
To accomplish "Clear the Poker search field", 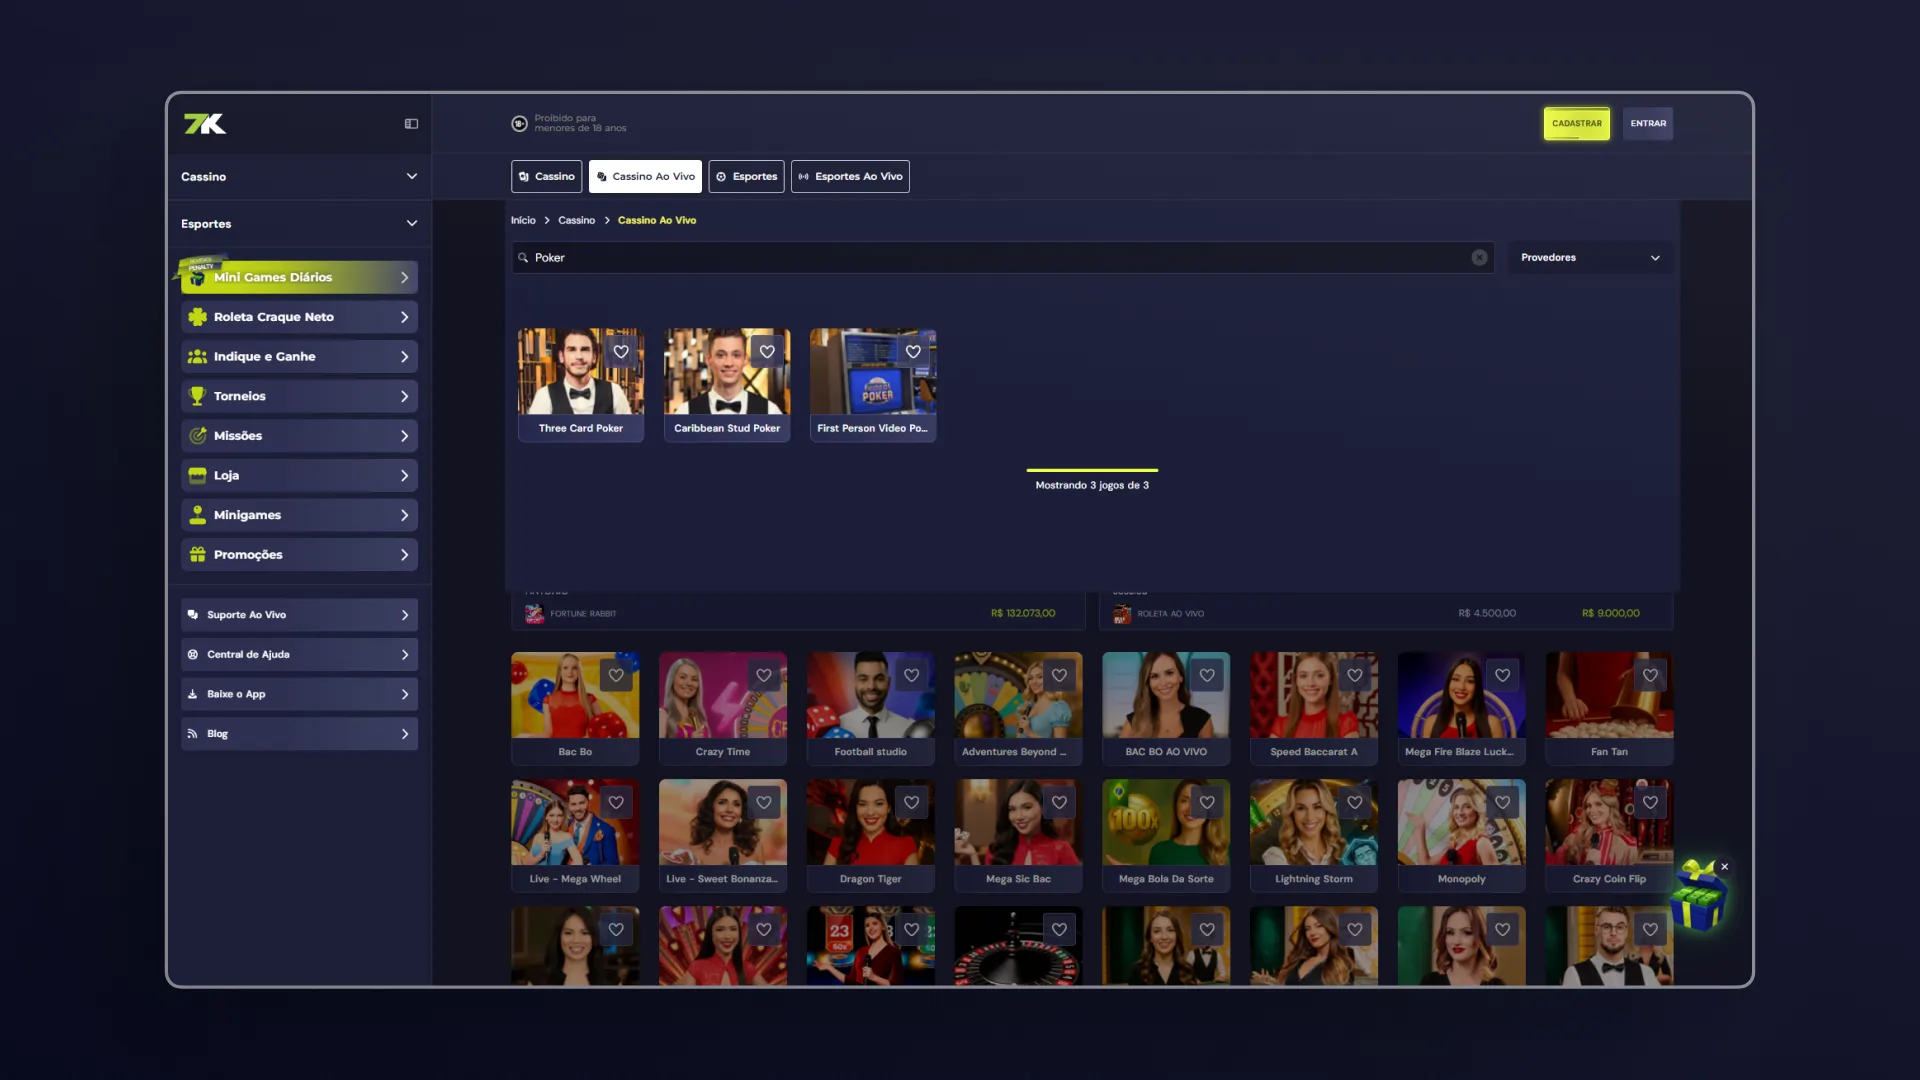I will pos(1479,258).
